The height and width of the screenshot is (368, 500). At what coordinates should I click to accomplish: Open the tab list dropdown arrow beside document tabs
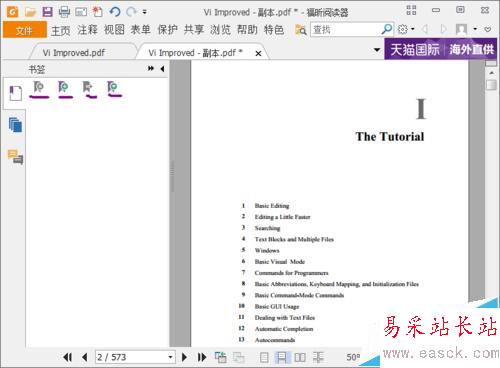[x=377, y=50]
